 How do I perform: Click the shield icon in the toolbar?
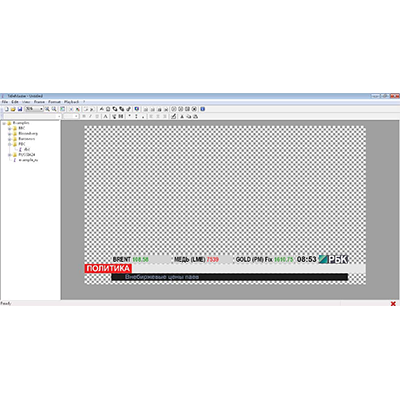(x=136, y=109)
